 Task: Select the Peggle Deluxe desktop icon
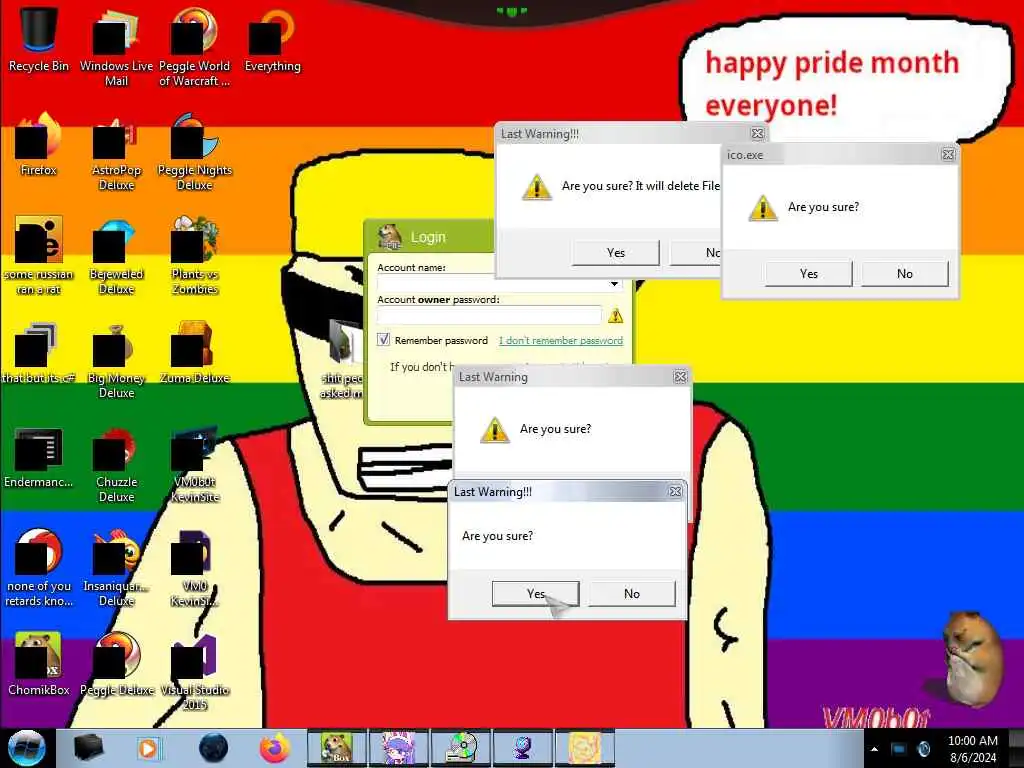point(116,663)
